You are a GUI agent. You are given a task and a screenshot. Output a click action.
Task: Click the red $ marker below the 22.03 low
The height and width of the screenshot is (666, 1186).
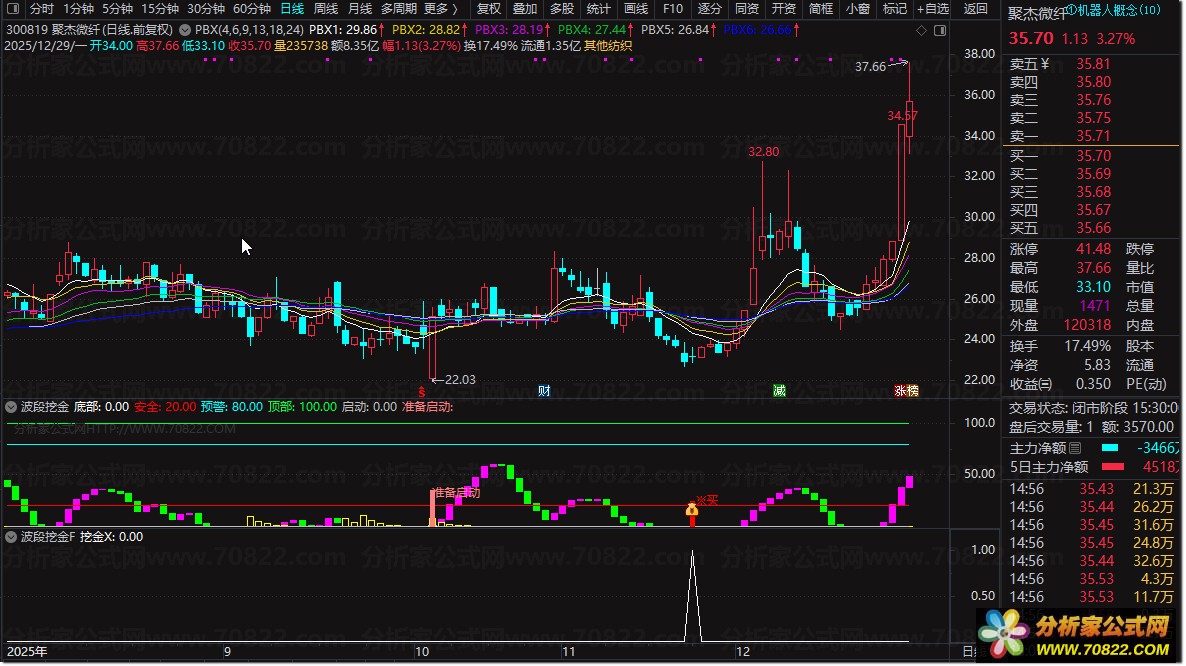coord(422,390)
